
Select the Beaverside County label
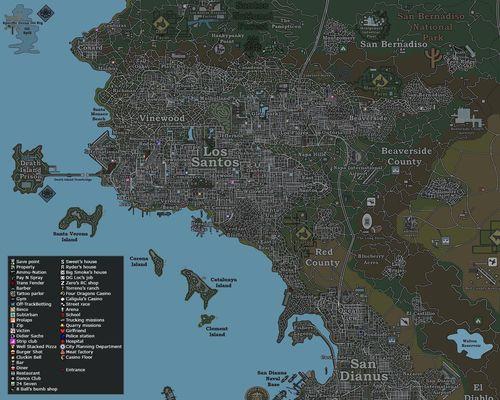coord(406,156)
